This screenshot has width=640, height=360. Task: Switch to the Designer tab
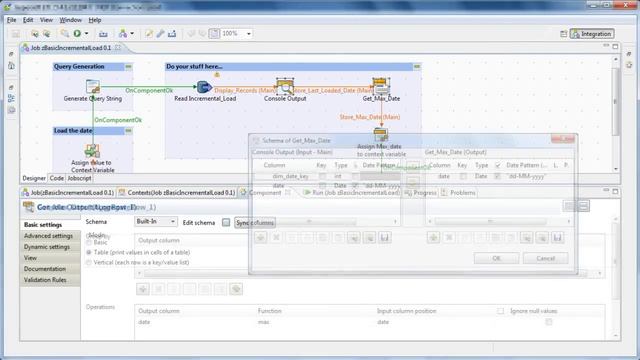(34, 178)
